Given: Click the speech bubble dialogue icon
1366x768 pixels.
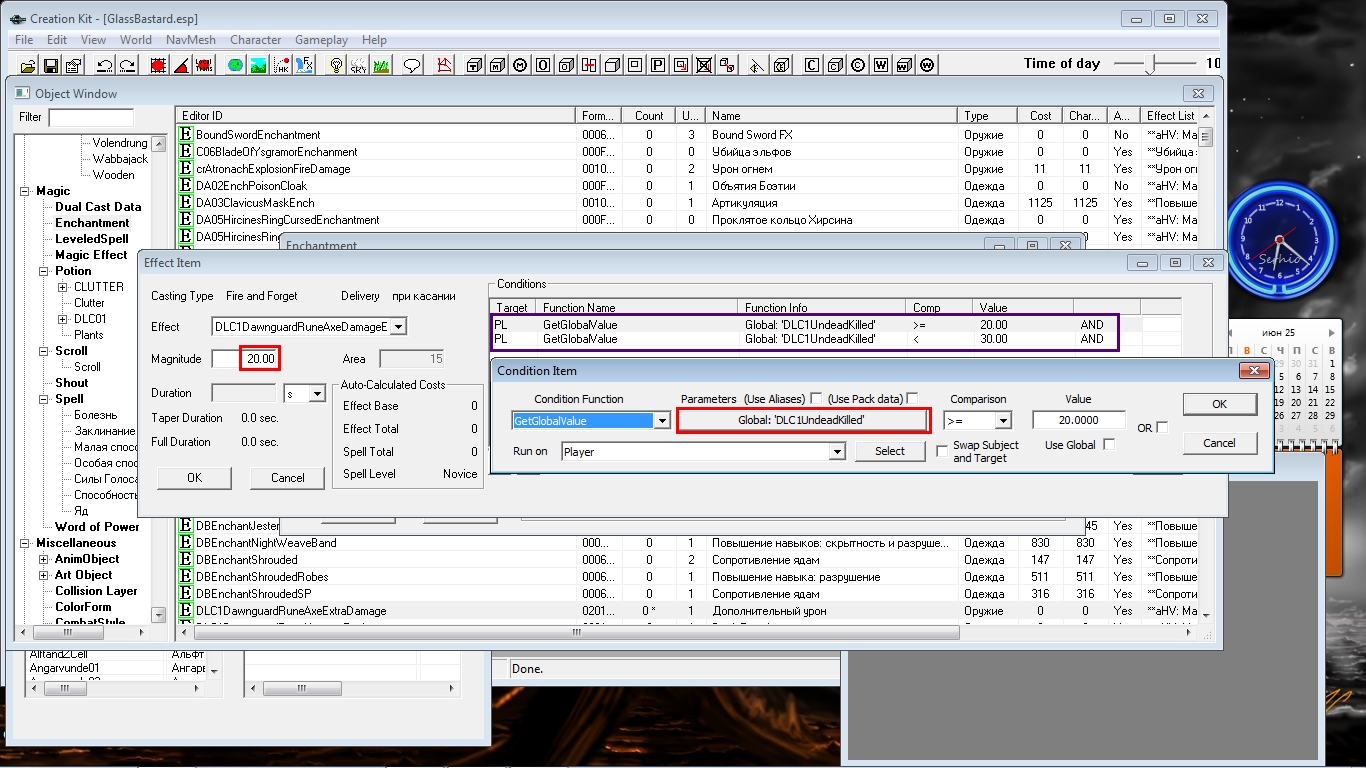Looking at the screenshot, I should (411, 66).
